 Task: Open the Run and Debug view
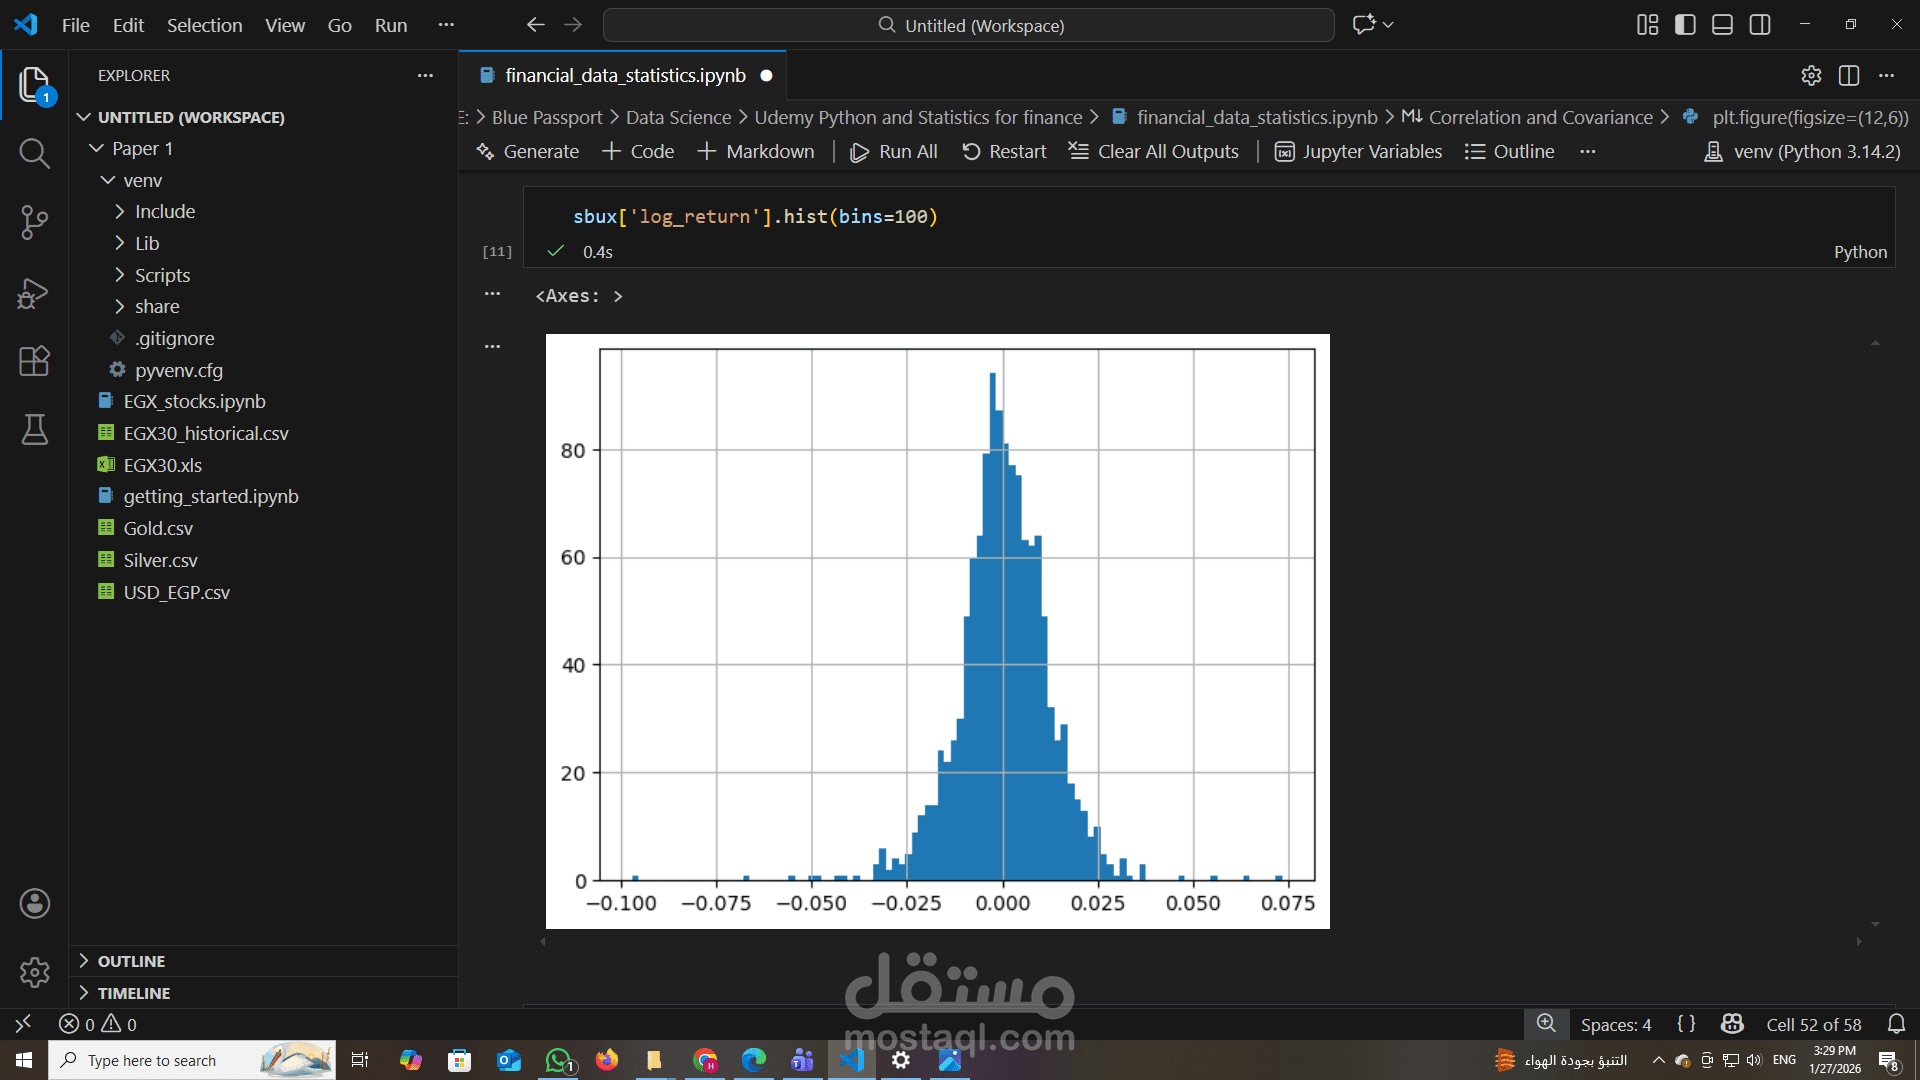(34, 293)
